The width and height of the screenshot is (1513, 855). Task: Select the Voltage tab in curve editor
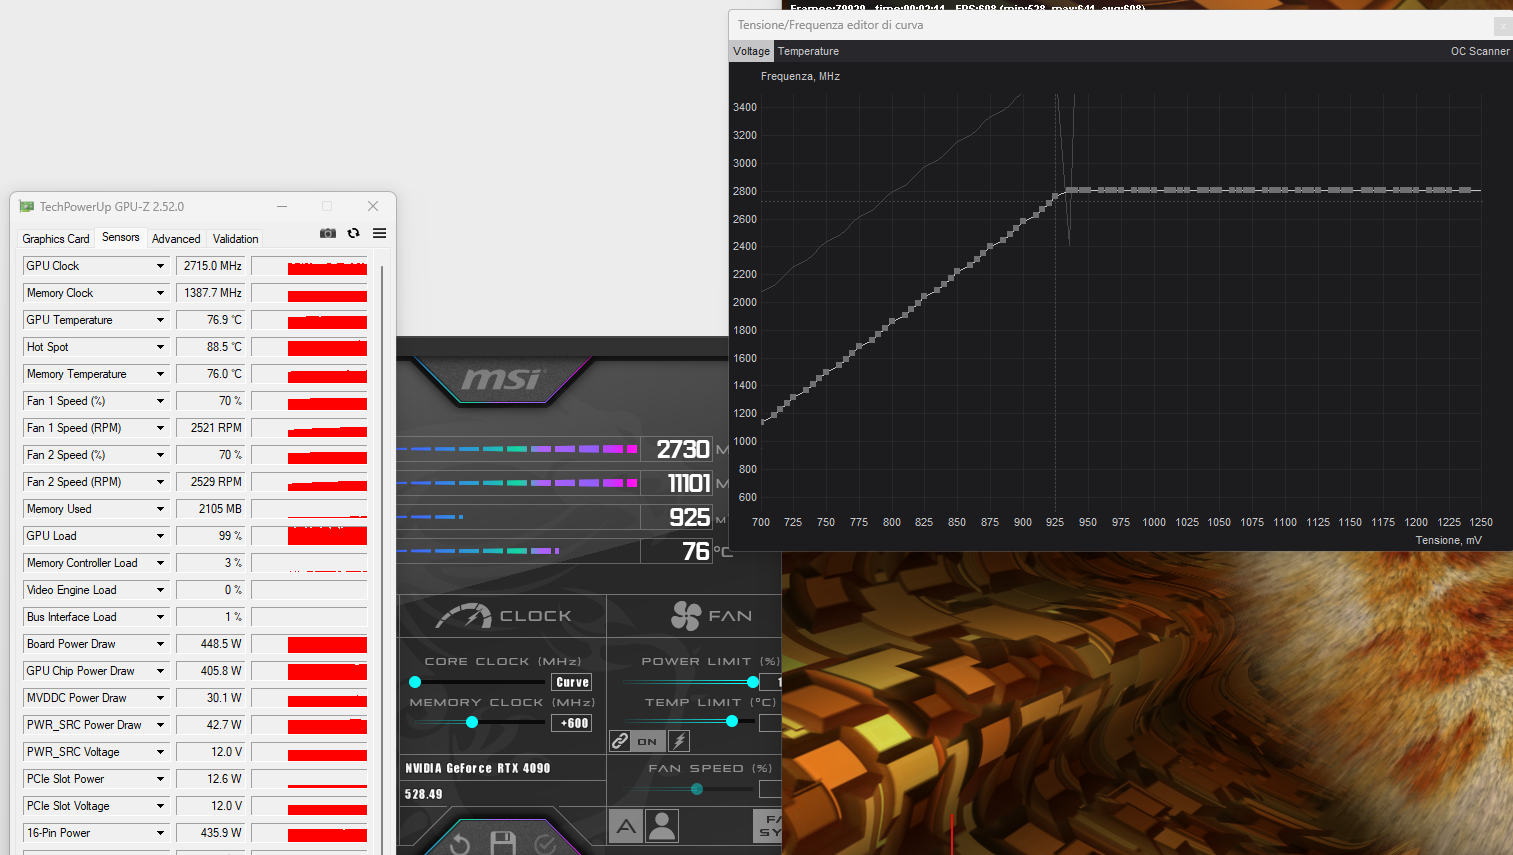pyautogui.click(x=751, y=51)
